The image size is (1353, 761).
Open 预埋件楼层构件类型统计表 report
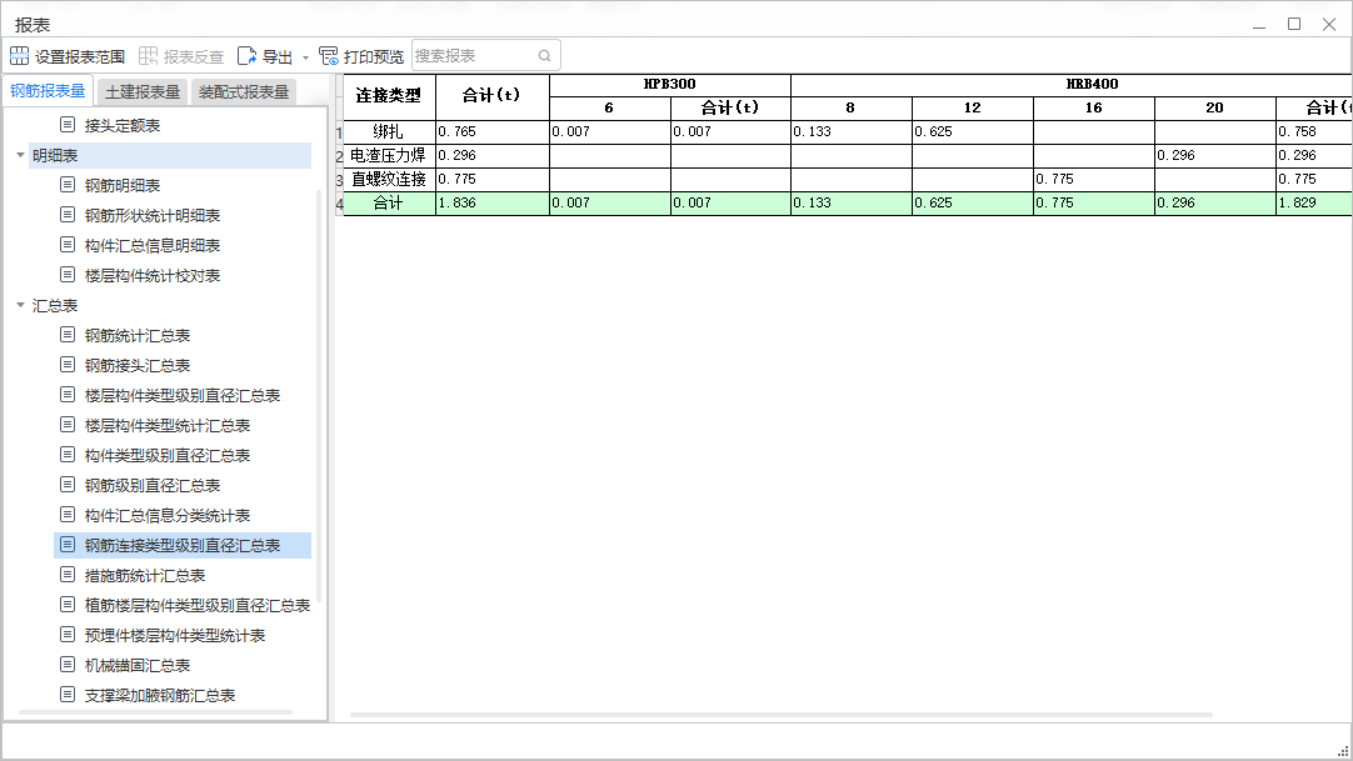coord(175,636)
